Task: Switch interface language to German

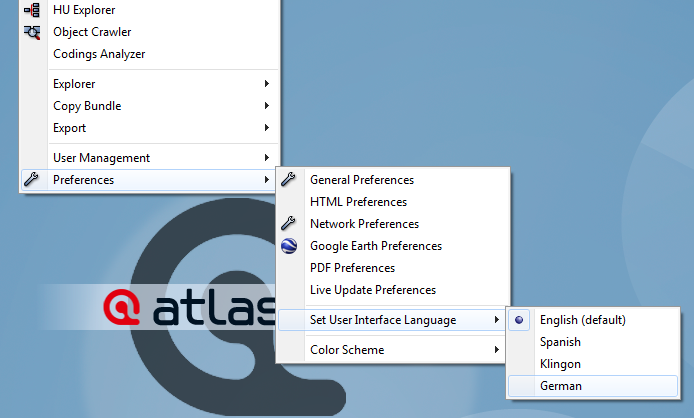Action: point(593,386)
